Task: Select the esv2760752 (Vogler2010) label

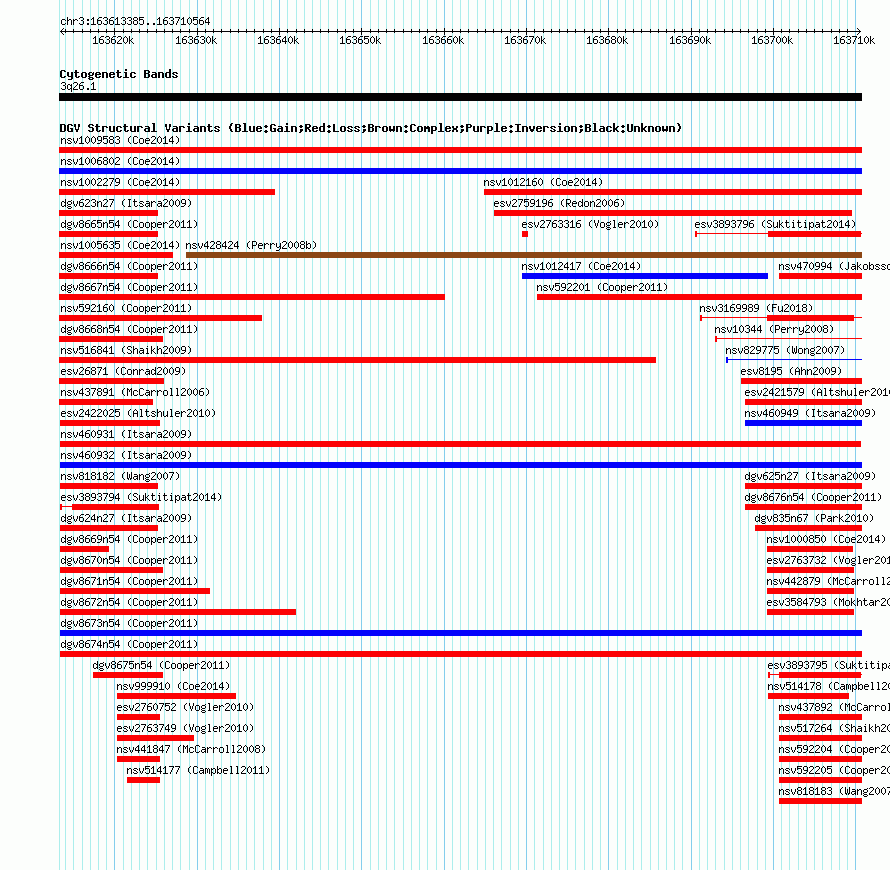Action: click(x=185, y=707)
